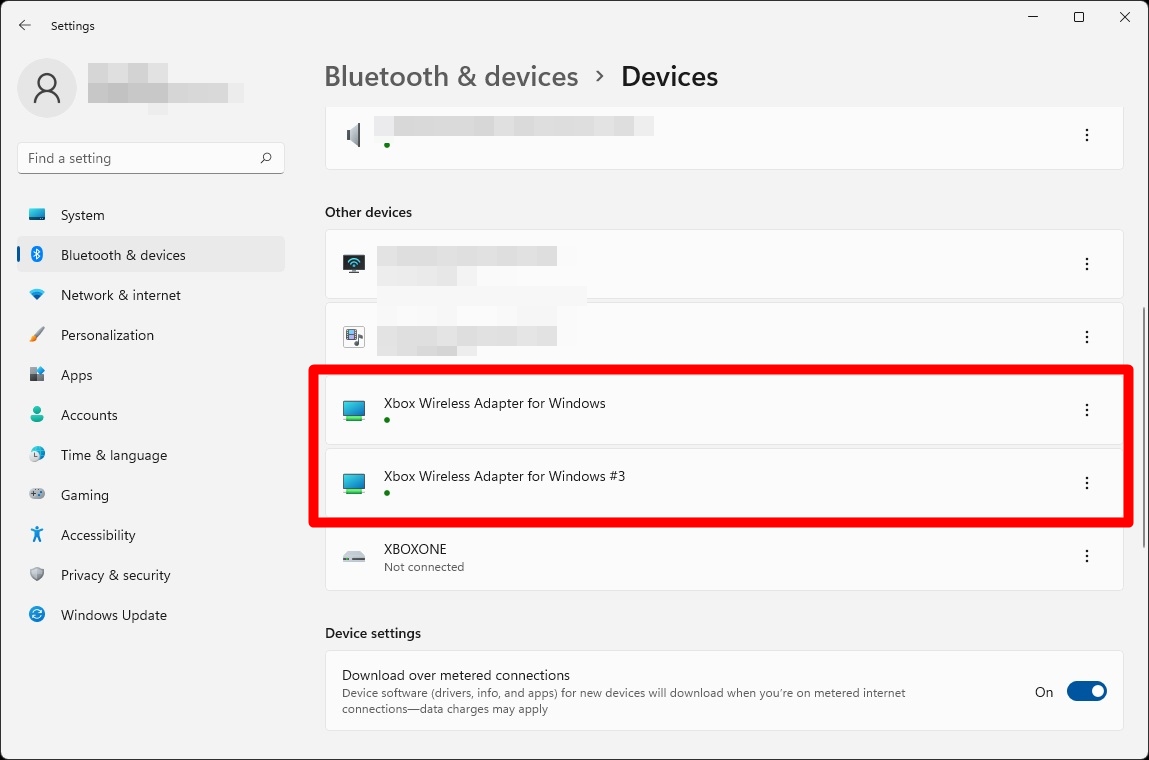
Task: Open Network & internet settings
Action: coord(150,295)
